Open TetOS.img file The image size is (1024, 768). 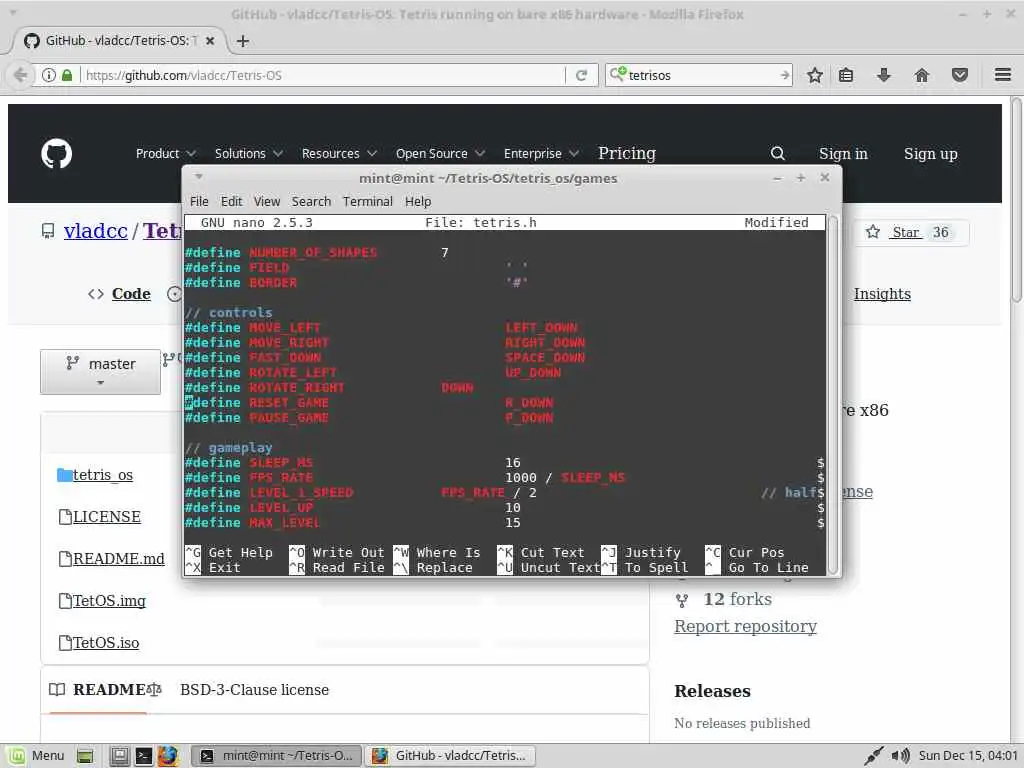pyautogui.click(x=109, y=600)
